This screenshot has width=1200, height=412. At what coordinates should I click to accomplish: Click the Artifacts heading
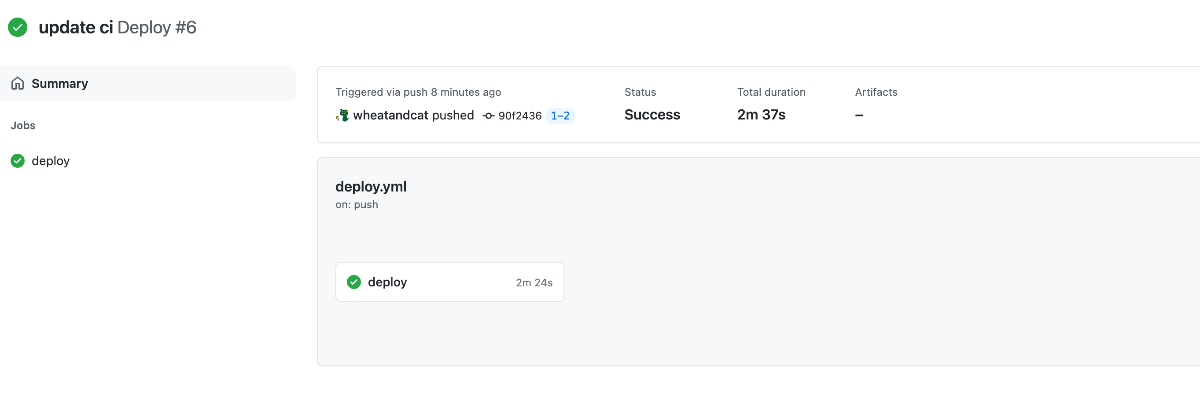tap(876, 92)
